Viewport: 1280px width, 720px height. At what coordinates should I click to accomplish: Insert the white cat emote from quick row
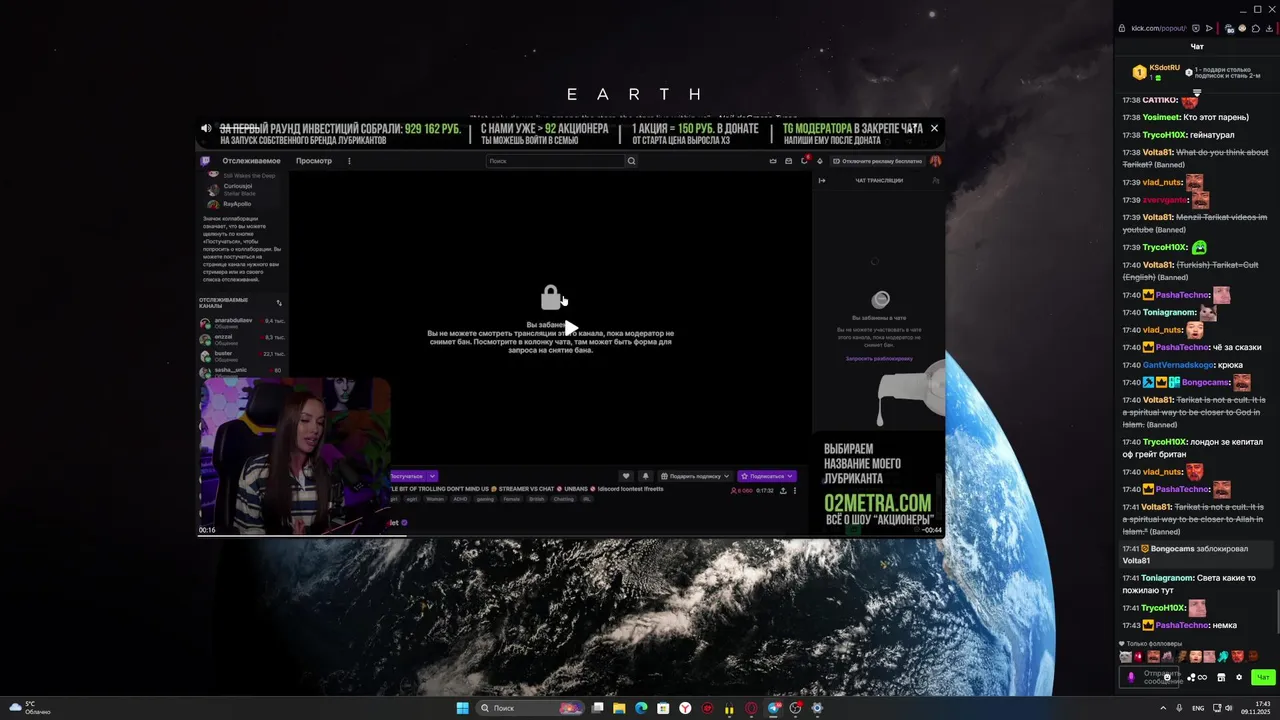tap(1126, 657)
